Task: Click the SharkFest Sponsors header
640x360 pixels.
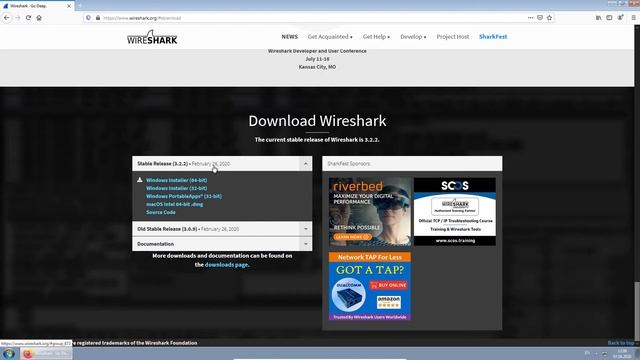Action: [x=412, y=163]
